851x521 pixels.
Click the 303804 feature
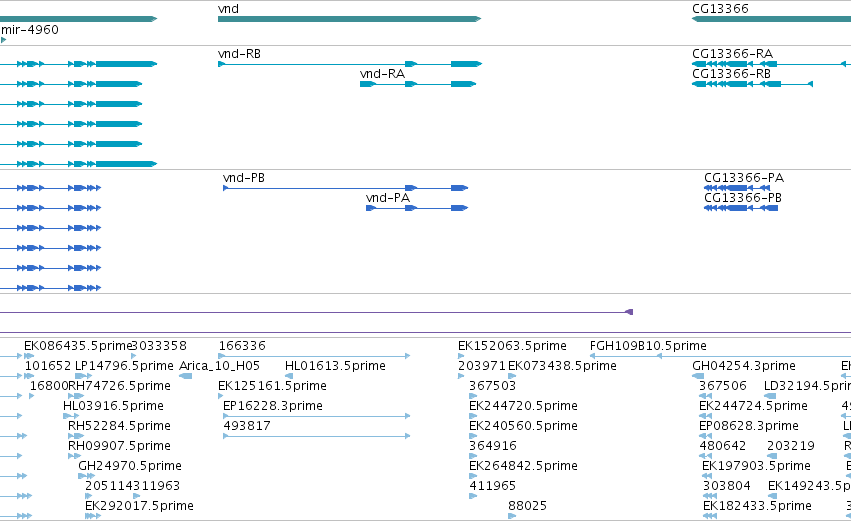tap(710, 497)
